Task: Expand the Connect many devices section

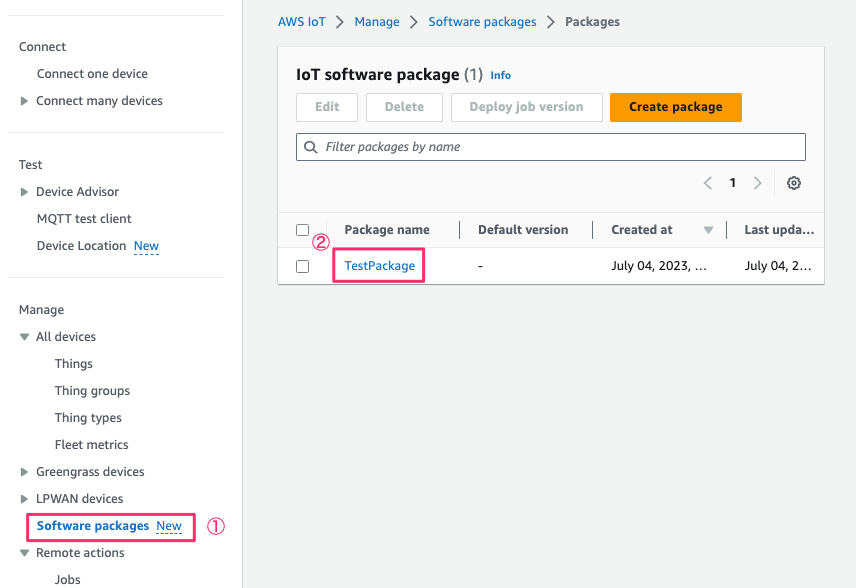Action: coord(25,100)
